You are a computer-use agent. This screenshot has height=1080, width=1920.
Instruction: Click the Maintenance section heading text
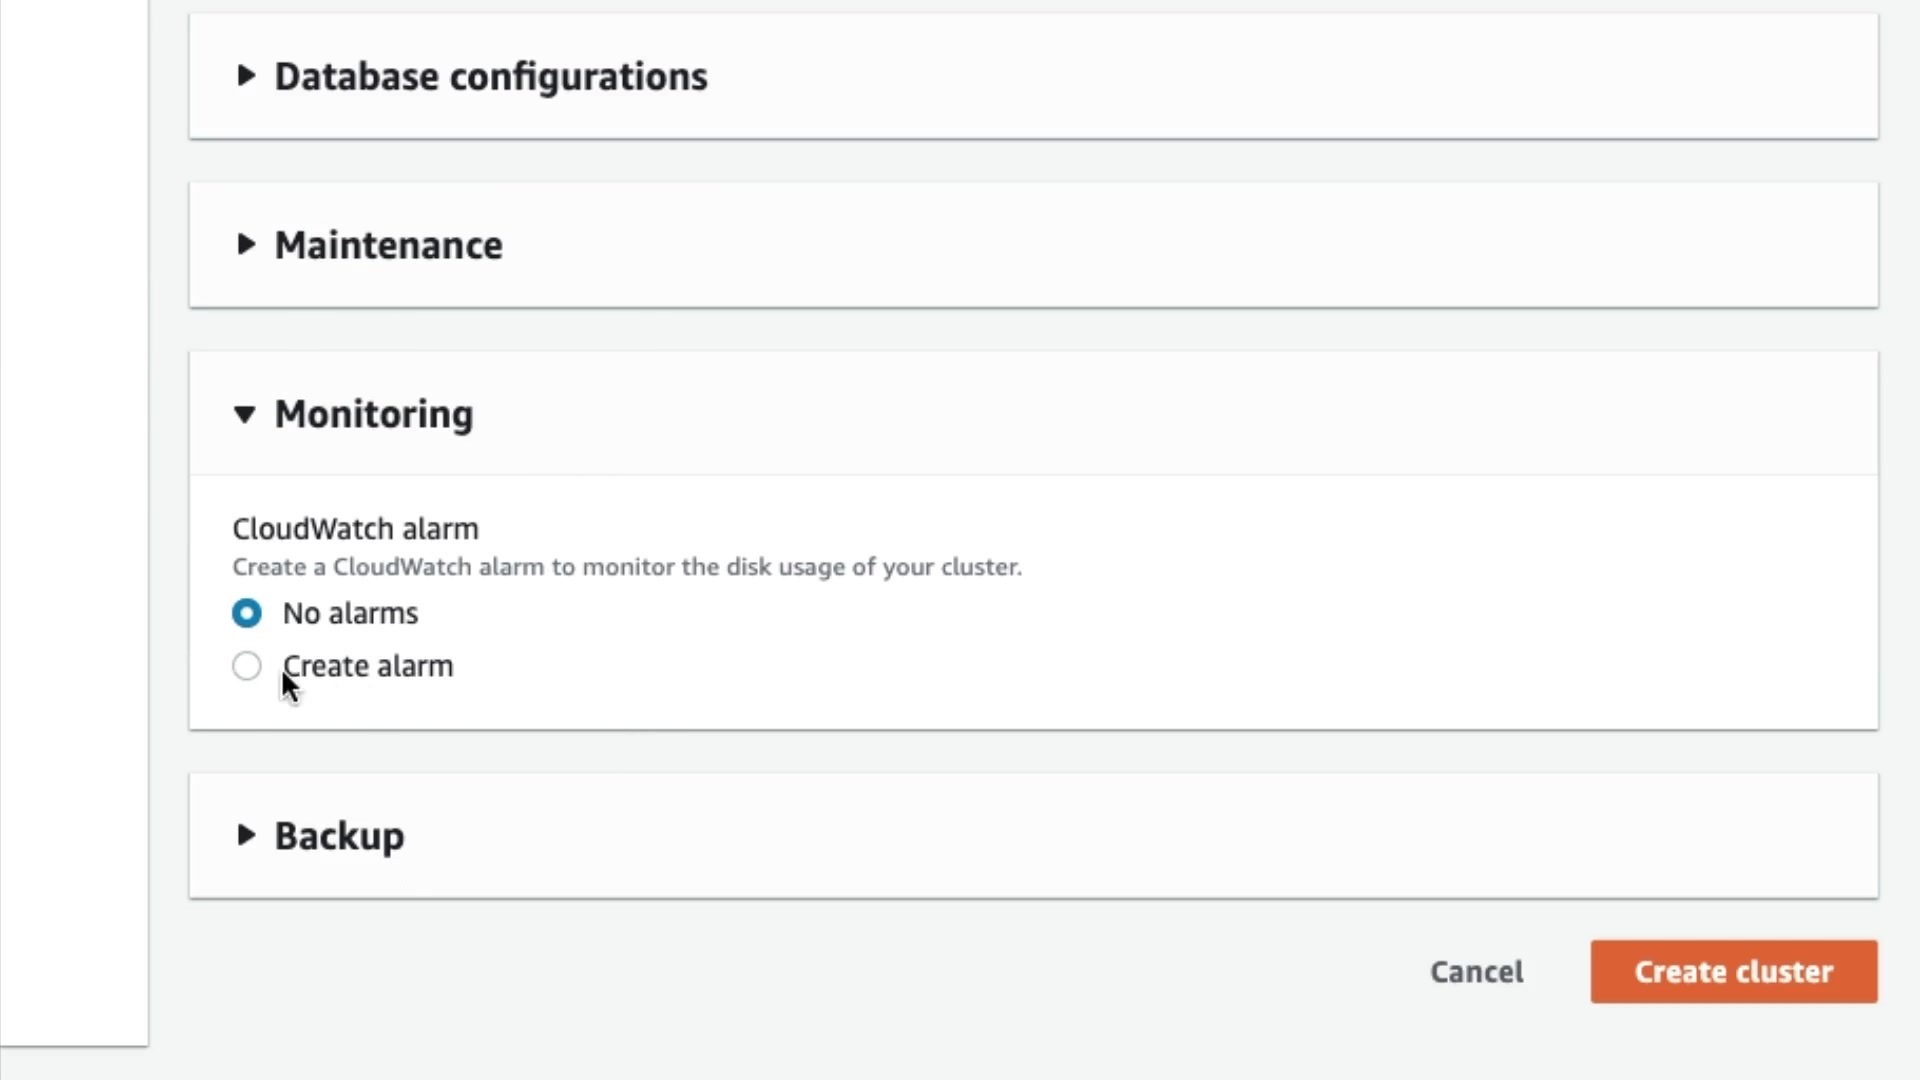click(x=388, y=246)
